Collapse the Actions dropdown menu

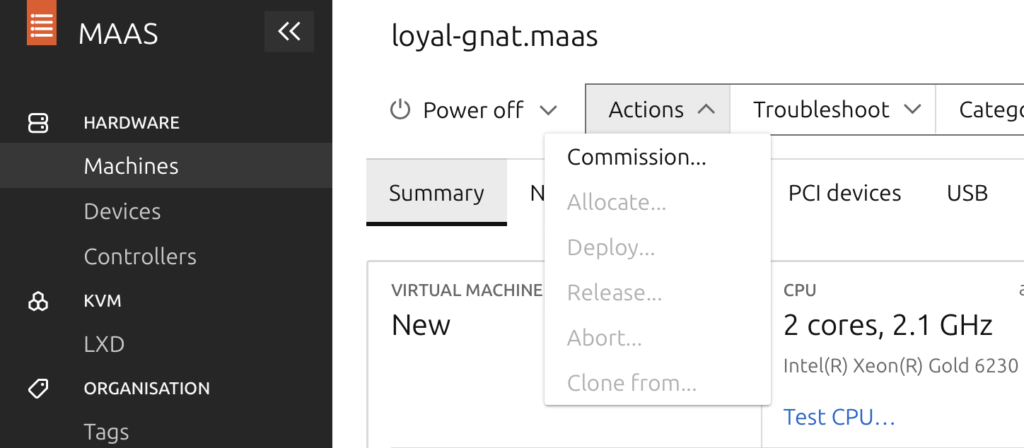(658, 110)
